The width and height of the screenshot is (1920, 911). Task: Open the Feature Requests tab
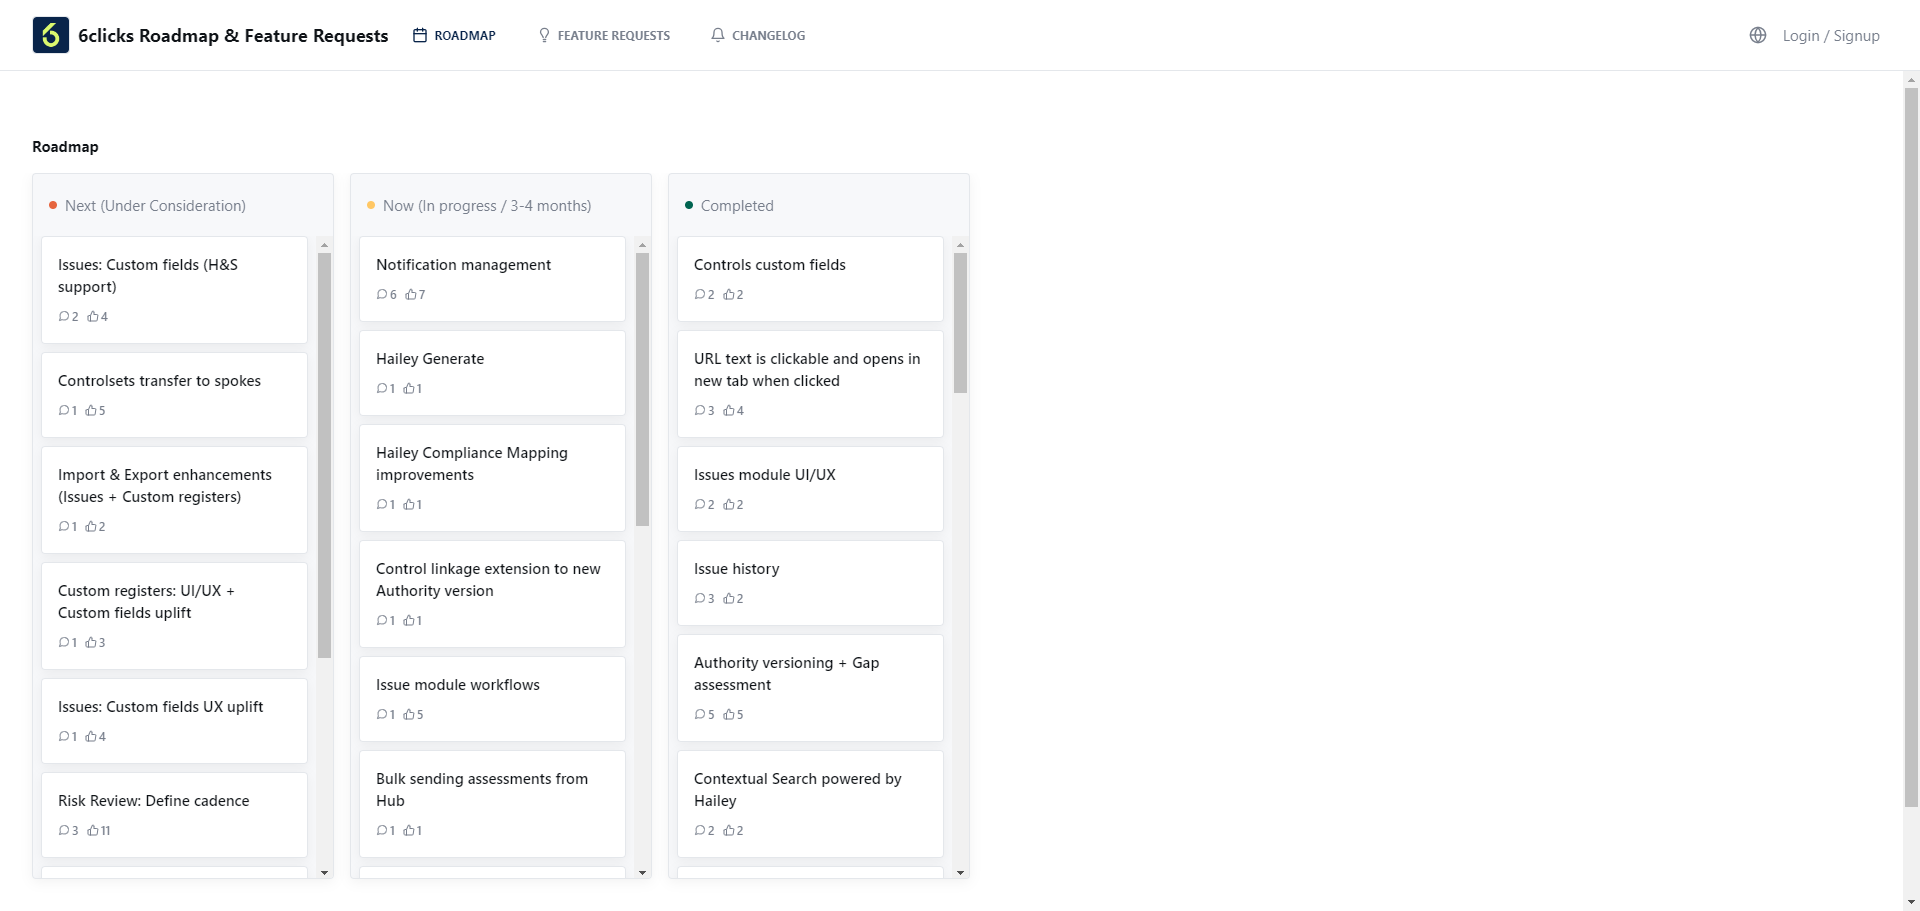(x=614, y=34)
